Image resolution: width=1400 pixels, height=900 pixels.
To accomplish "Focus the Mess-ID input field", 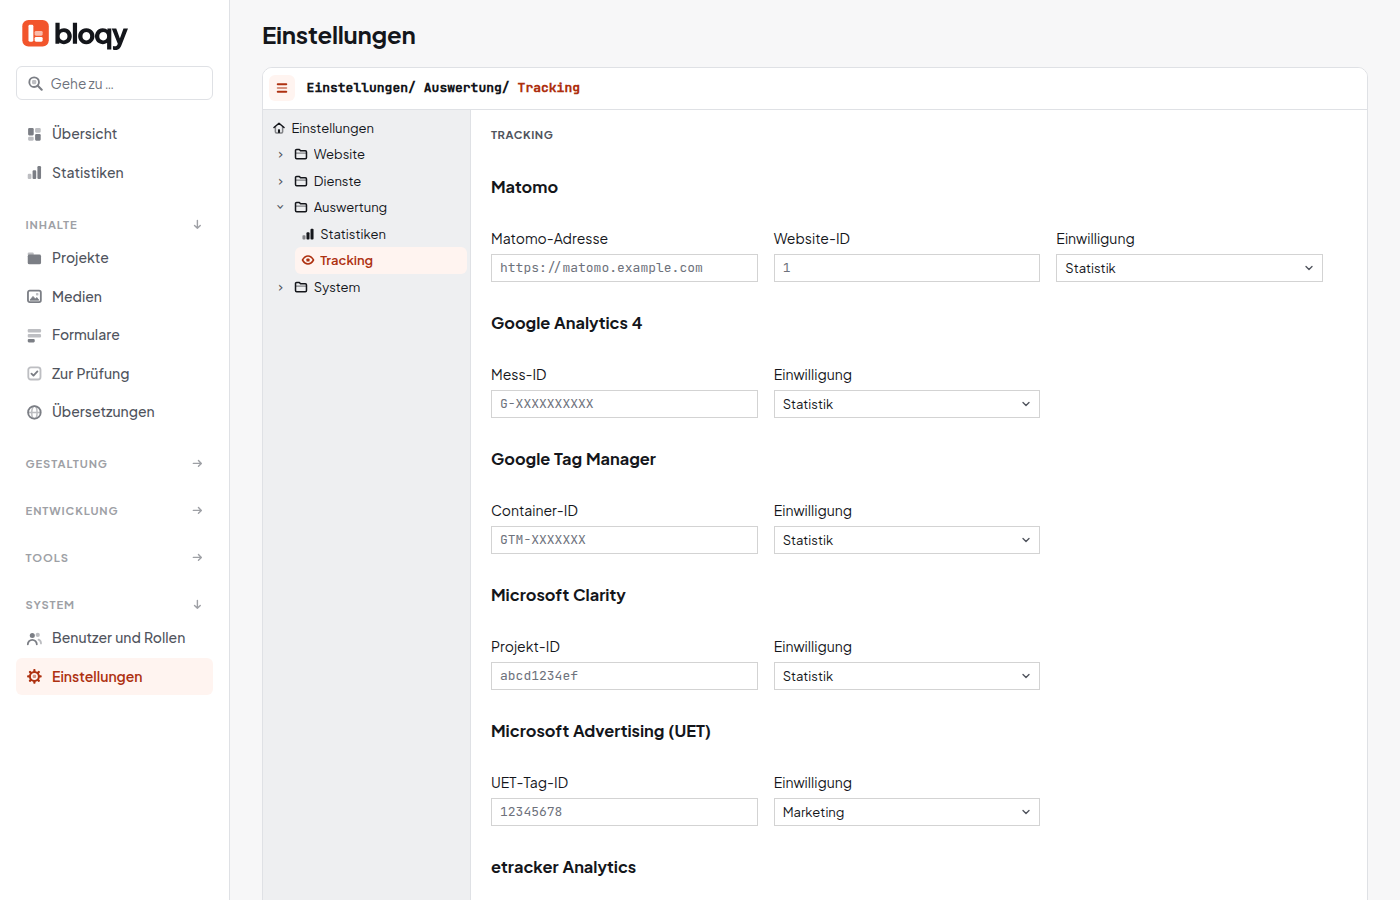I will click(x=624, y=404).
